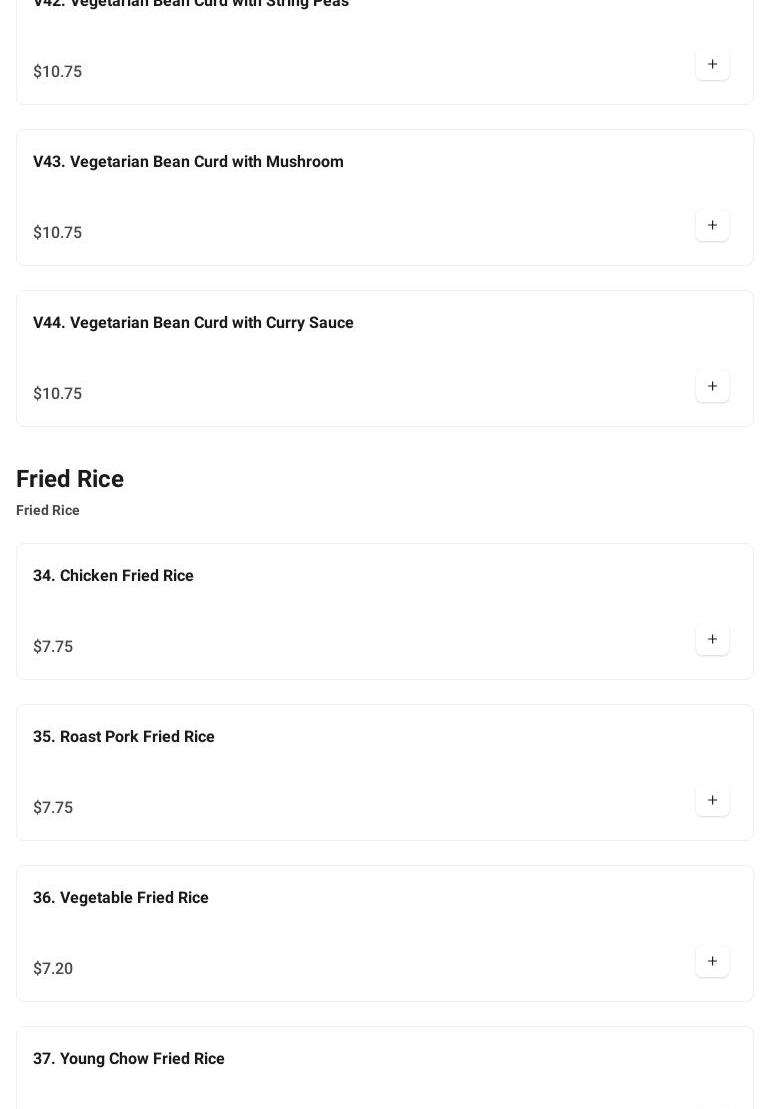The height and width of the screenshot is (1109, 770).
Task: Open 37. Young Chow Fried Rice item
Action: click(129, 1059)
